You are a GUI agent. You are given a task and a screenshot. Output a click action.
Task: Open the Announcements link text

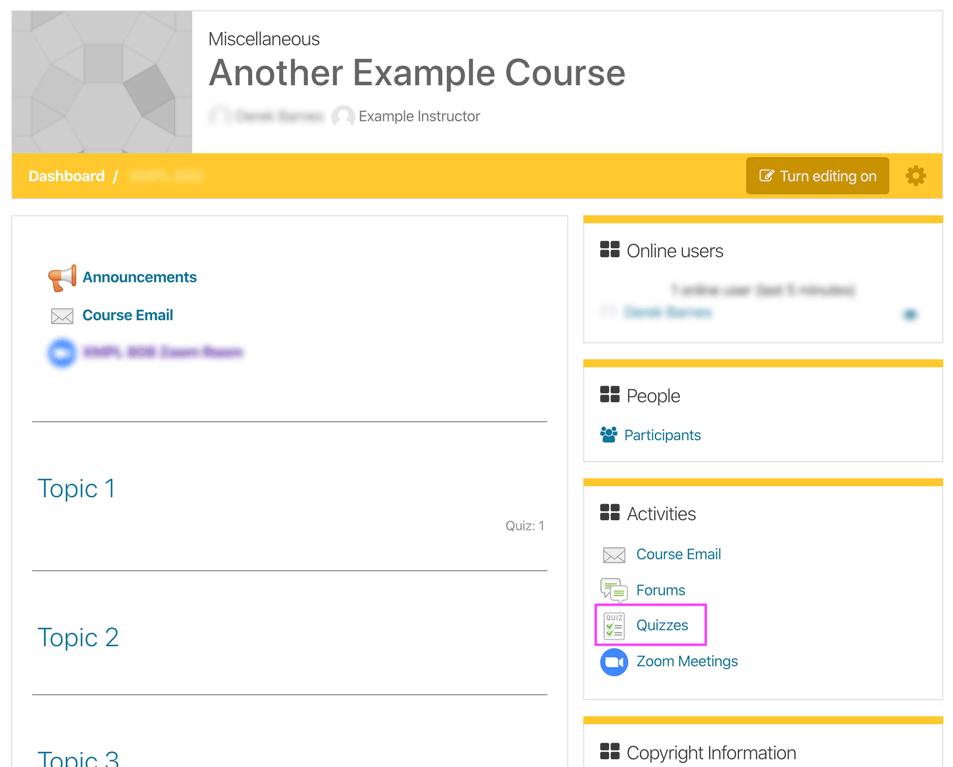[140, 276]
